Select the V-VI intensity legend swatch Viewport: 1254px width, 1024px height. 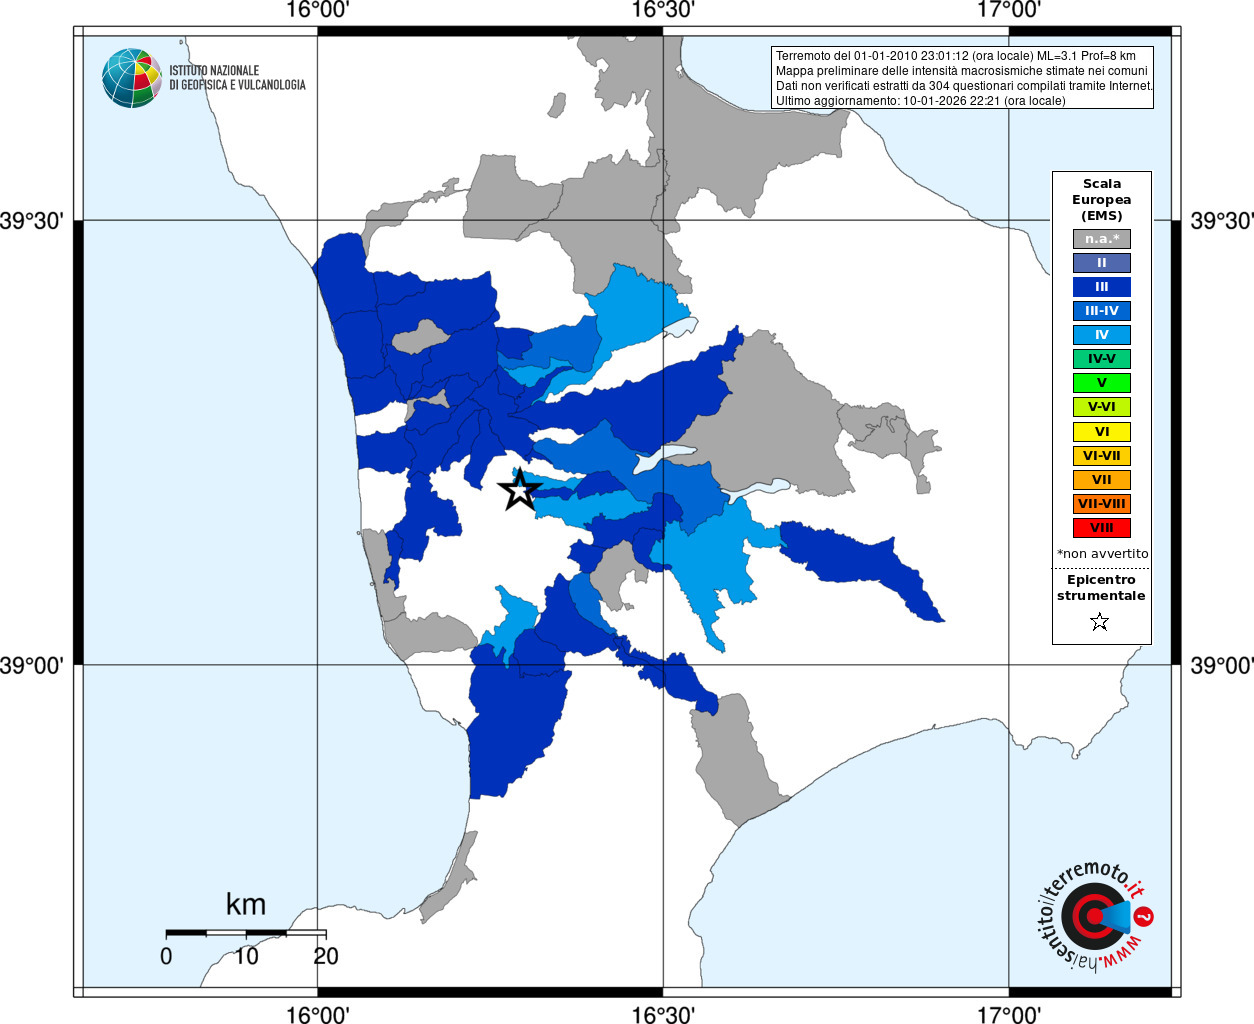[1102, 407]
